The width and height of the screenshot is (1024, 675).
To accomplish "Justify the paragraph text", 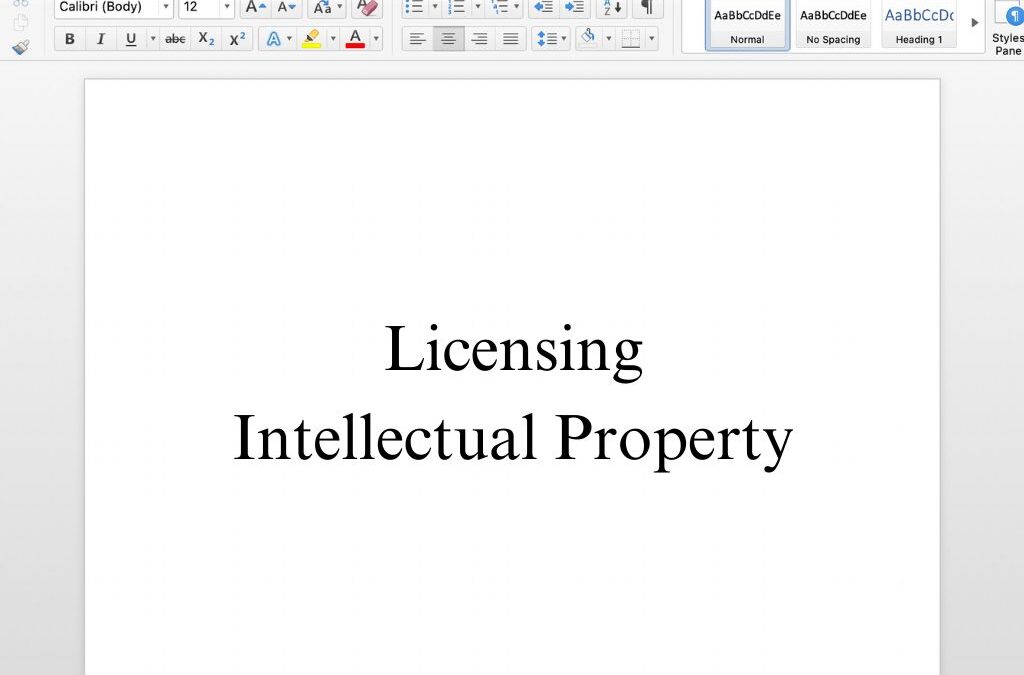I will [x=511, y=39].
